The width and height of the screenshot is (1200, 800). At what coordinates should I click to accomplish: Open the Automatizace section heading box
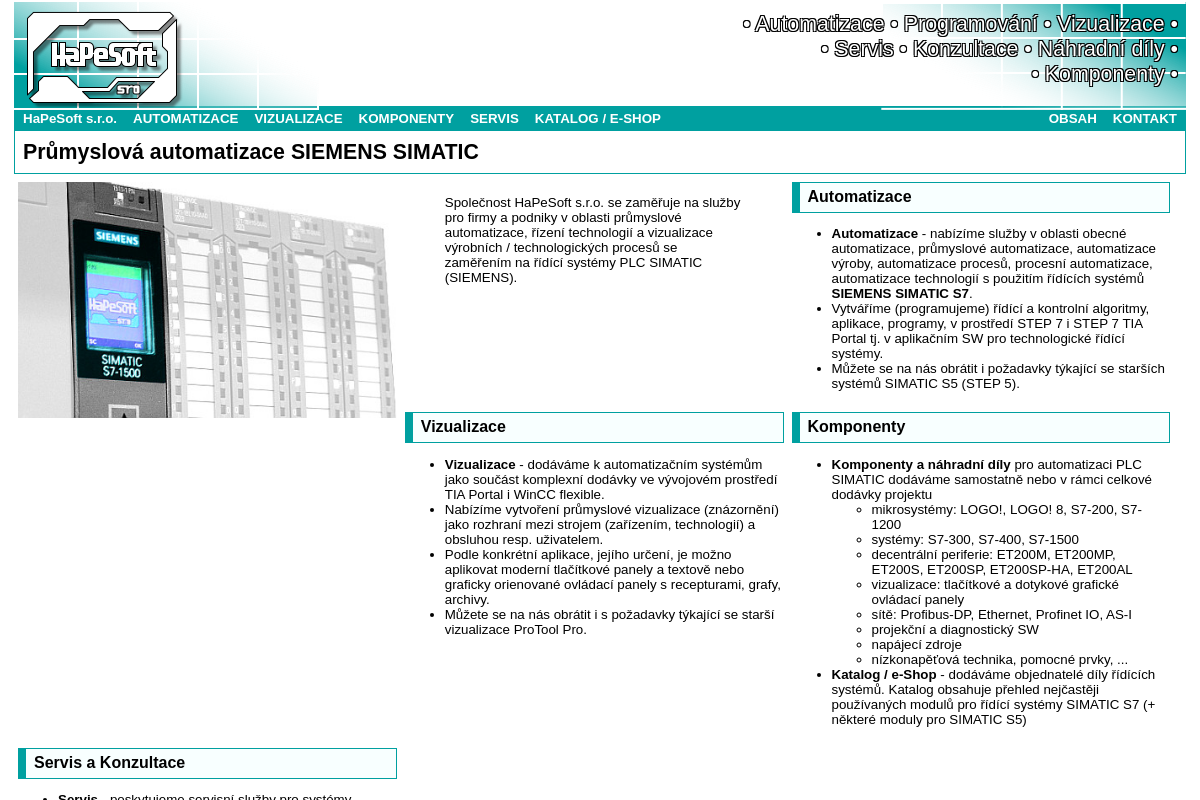coord(980,197)
